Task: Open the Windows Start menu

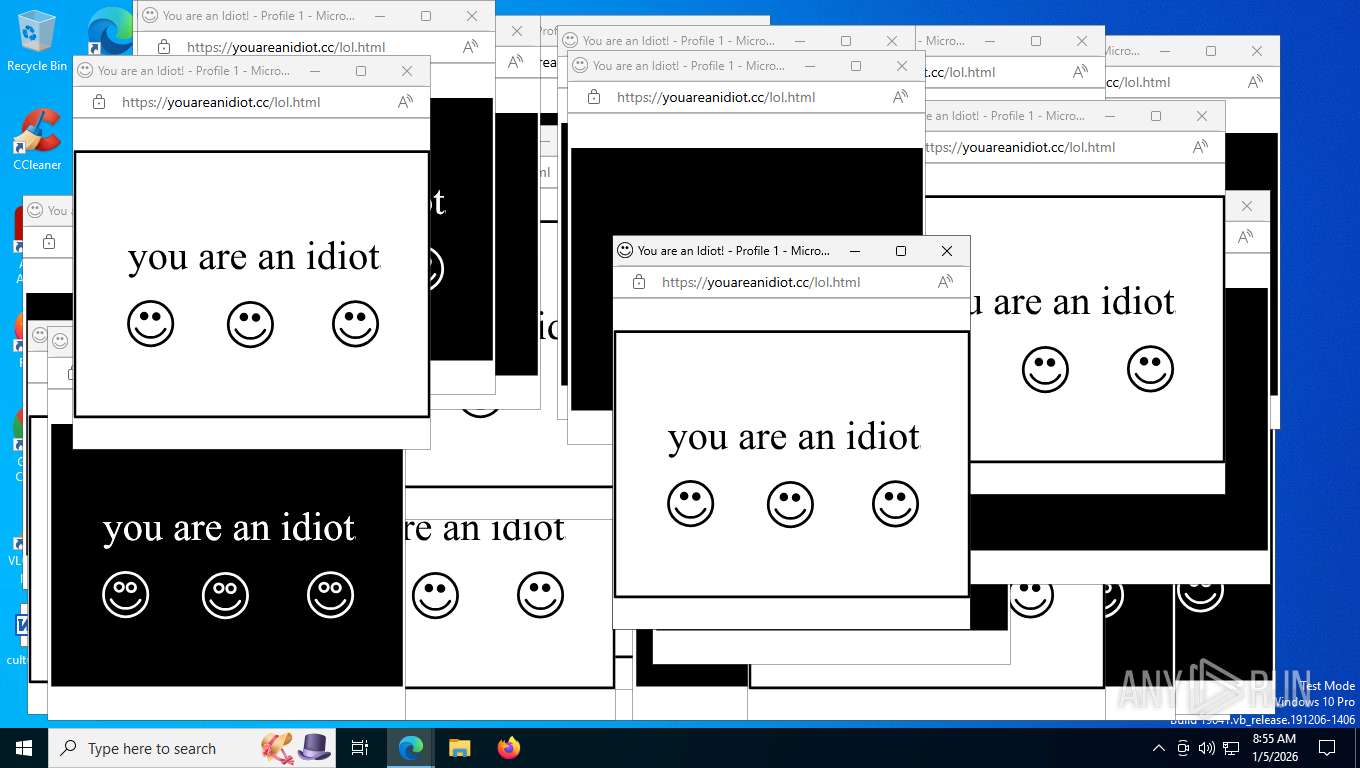Action: click(x=23, y=748)
